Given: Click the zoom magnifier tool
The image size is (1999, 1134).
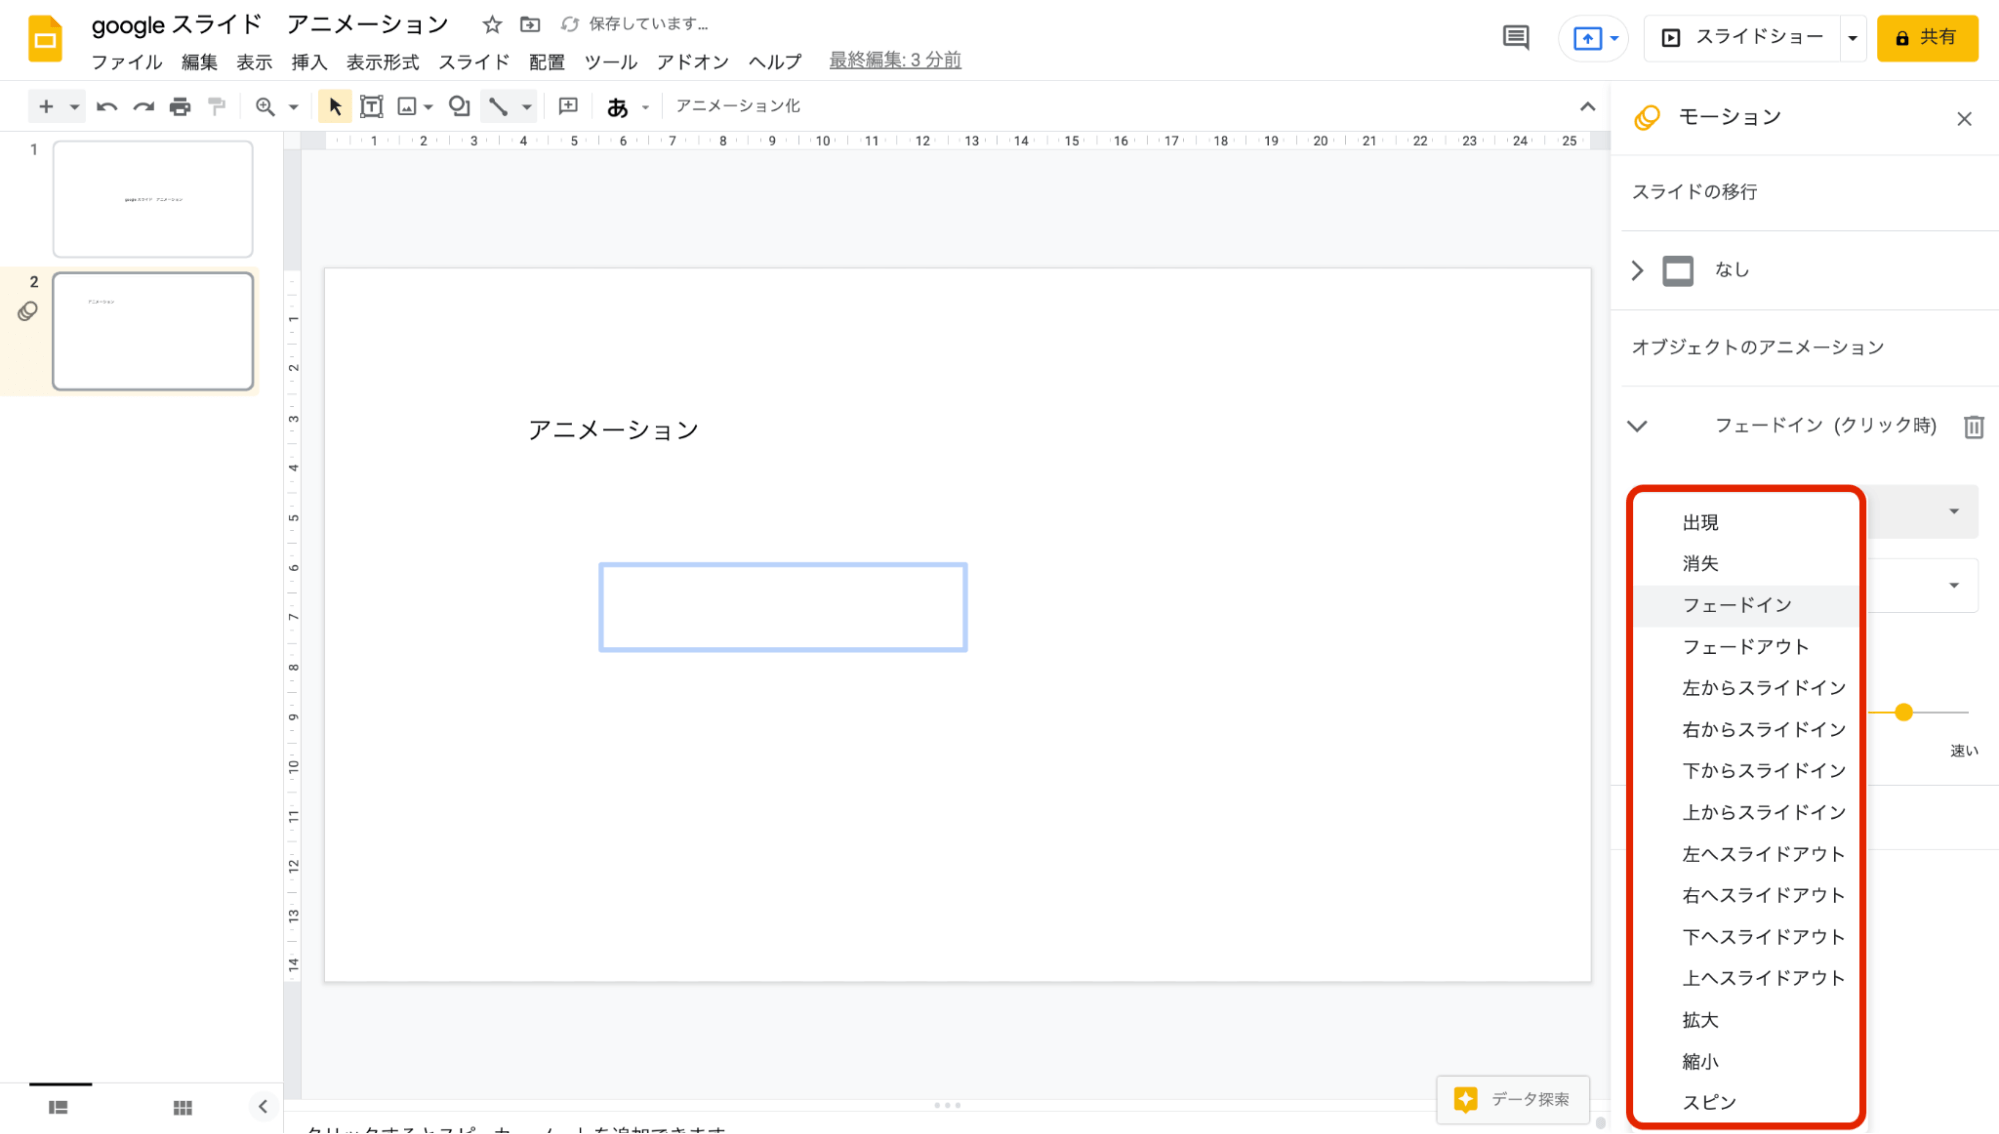Looking at the screenshot, I should point(265,106).
